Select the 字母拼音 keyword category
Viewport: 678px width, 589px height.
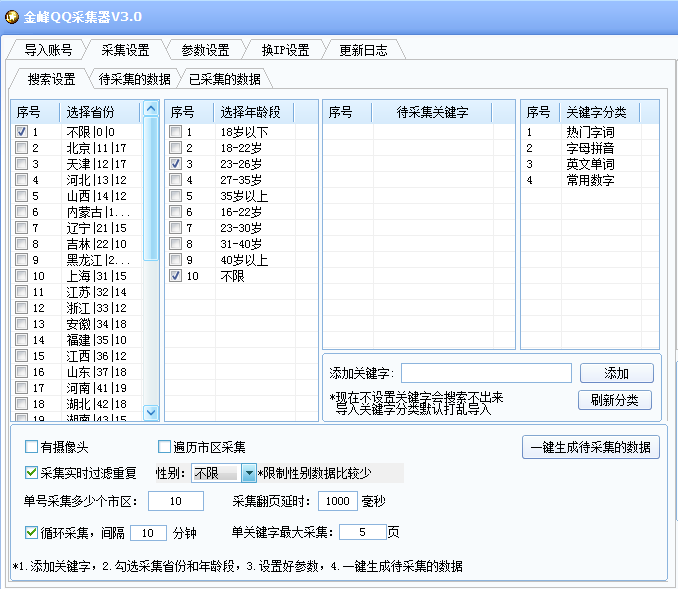coord(590,148)
